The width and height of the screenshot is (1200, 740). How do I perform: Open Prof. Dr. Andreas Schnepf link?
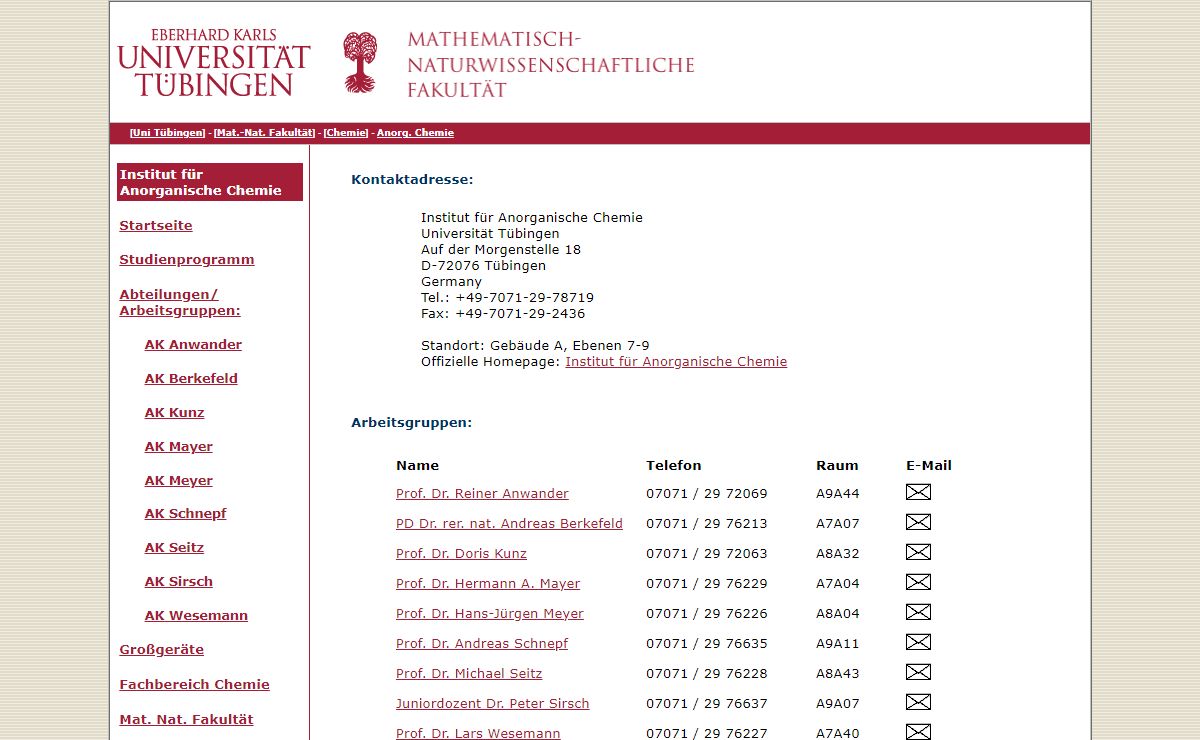click(482, 644)
